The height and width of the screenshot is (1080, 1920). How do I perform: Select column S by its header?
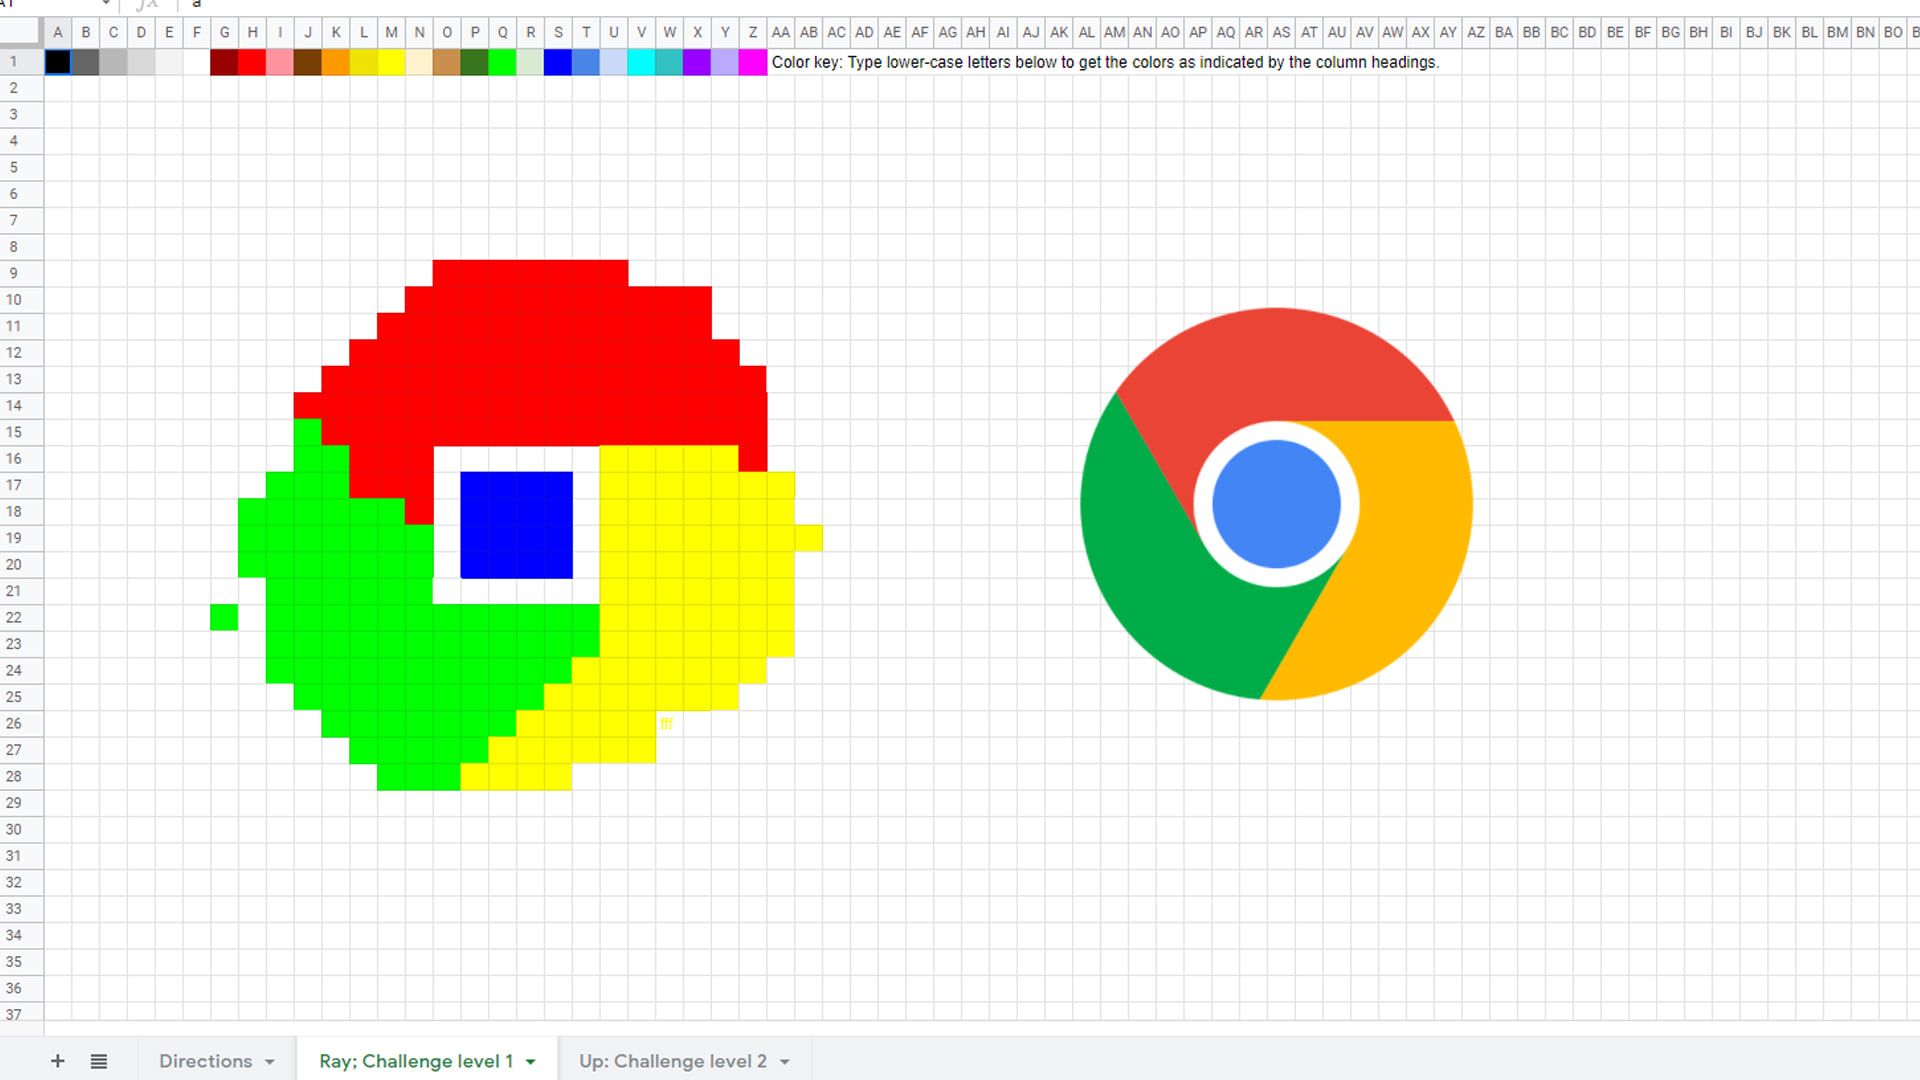(558, 32)
